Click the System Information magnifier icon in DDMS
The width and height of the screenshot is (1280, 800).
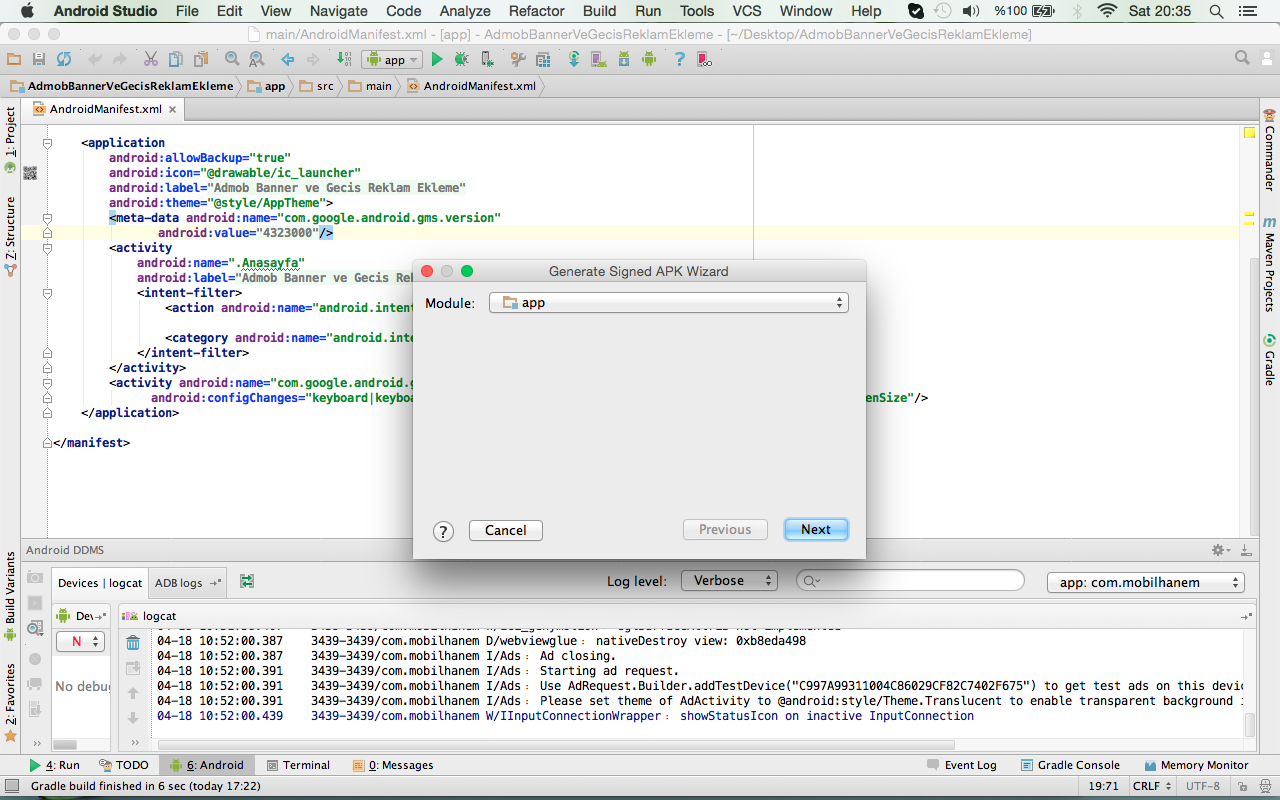[x=35, y=629]
